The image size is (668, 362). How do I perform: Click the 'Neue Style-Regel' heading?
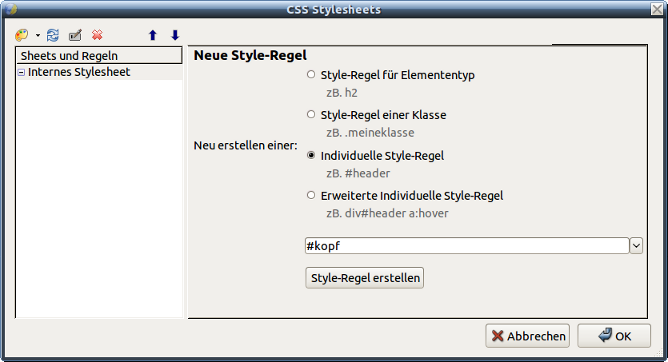250,55
